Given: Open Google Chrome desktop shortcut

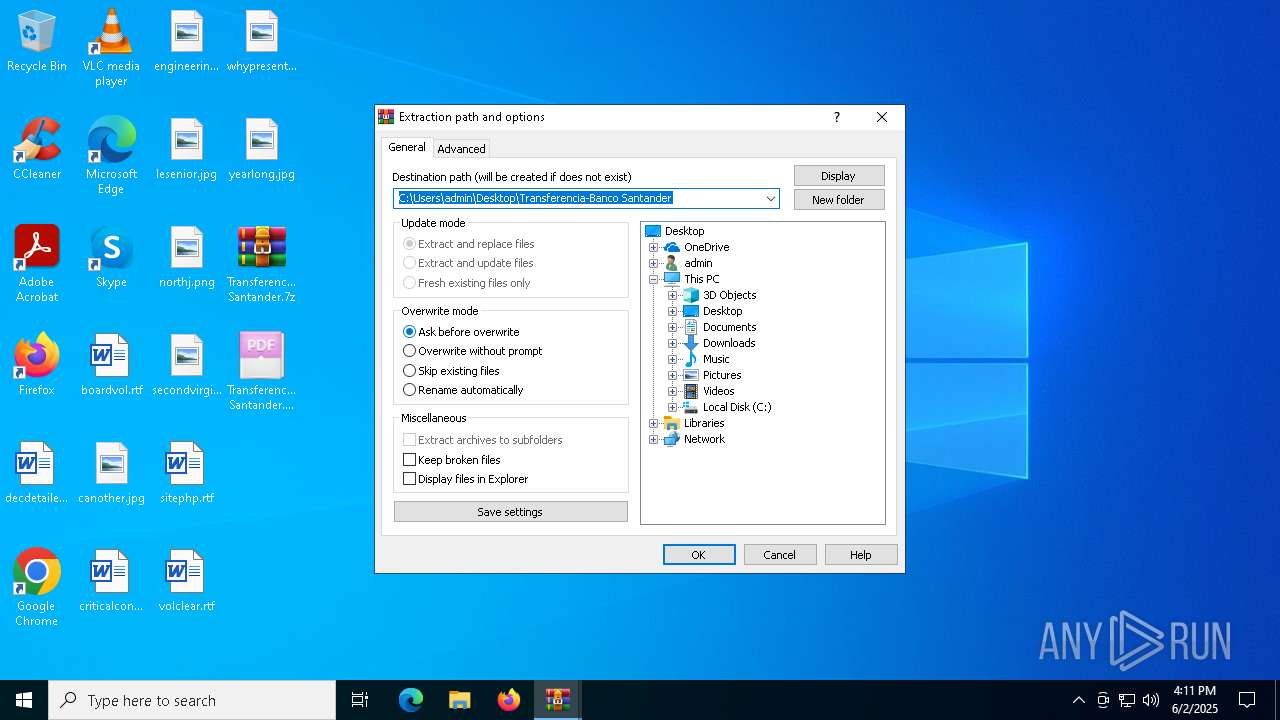Looking at the screenshot, I should [37, 588].
